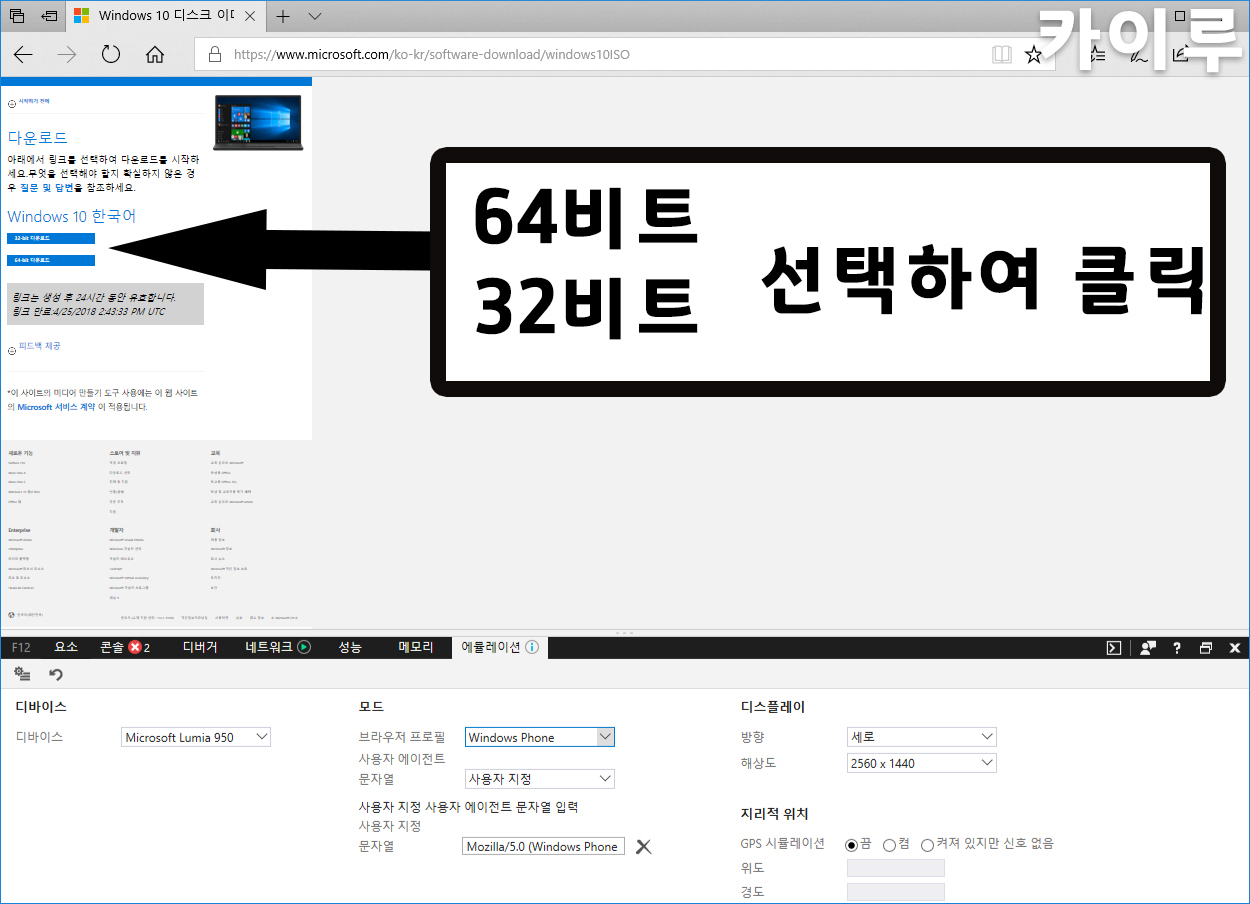1250x904 pixels.
Task: Click the custom user agent string field
Action: click(544, 846)
